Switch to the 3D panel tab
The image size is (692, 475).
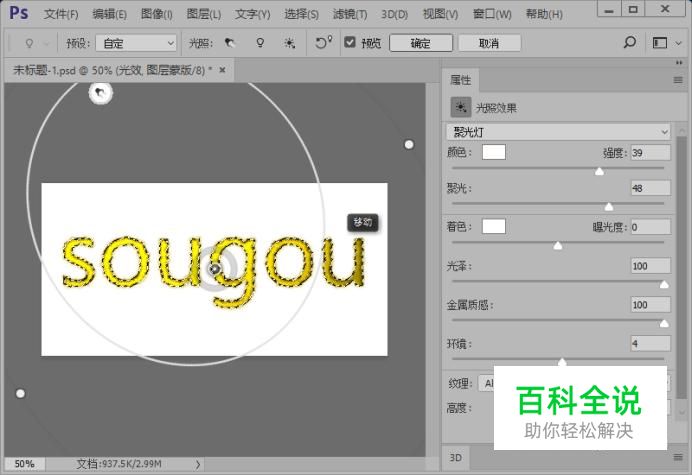[455, 457]
